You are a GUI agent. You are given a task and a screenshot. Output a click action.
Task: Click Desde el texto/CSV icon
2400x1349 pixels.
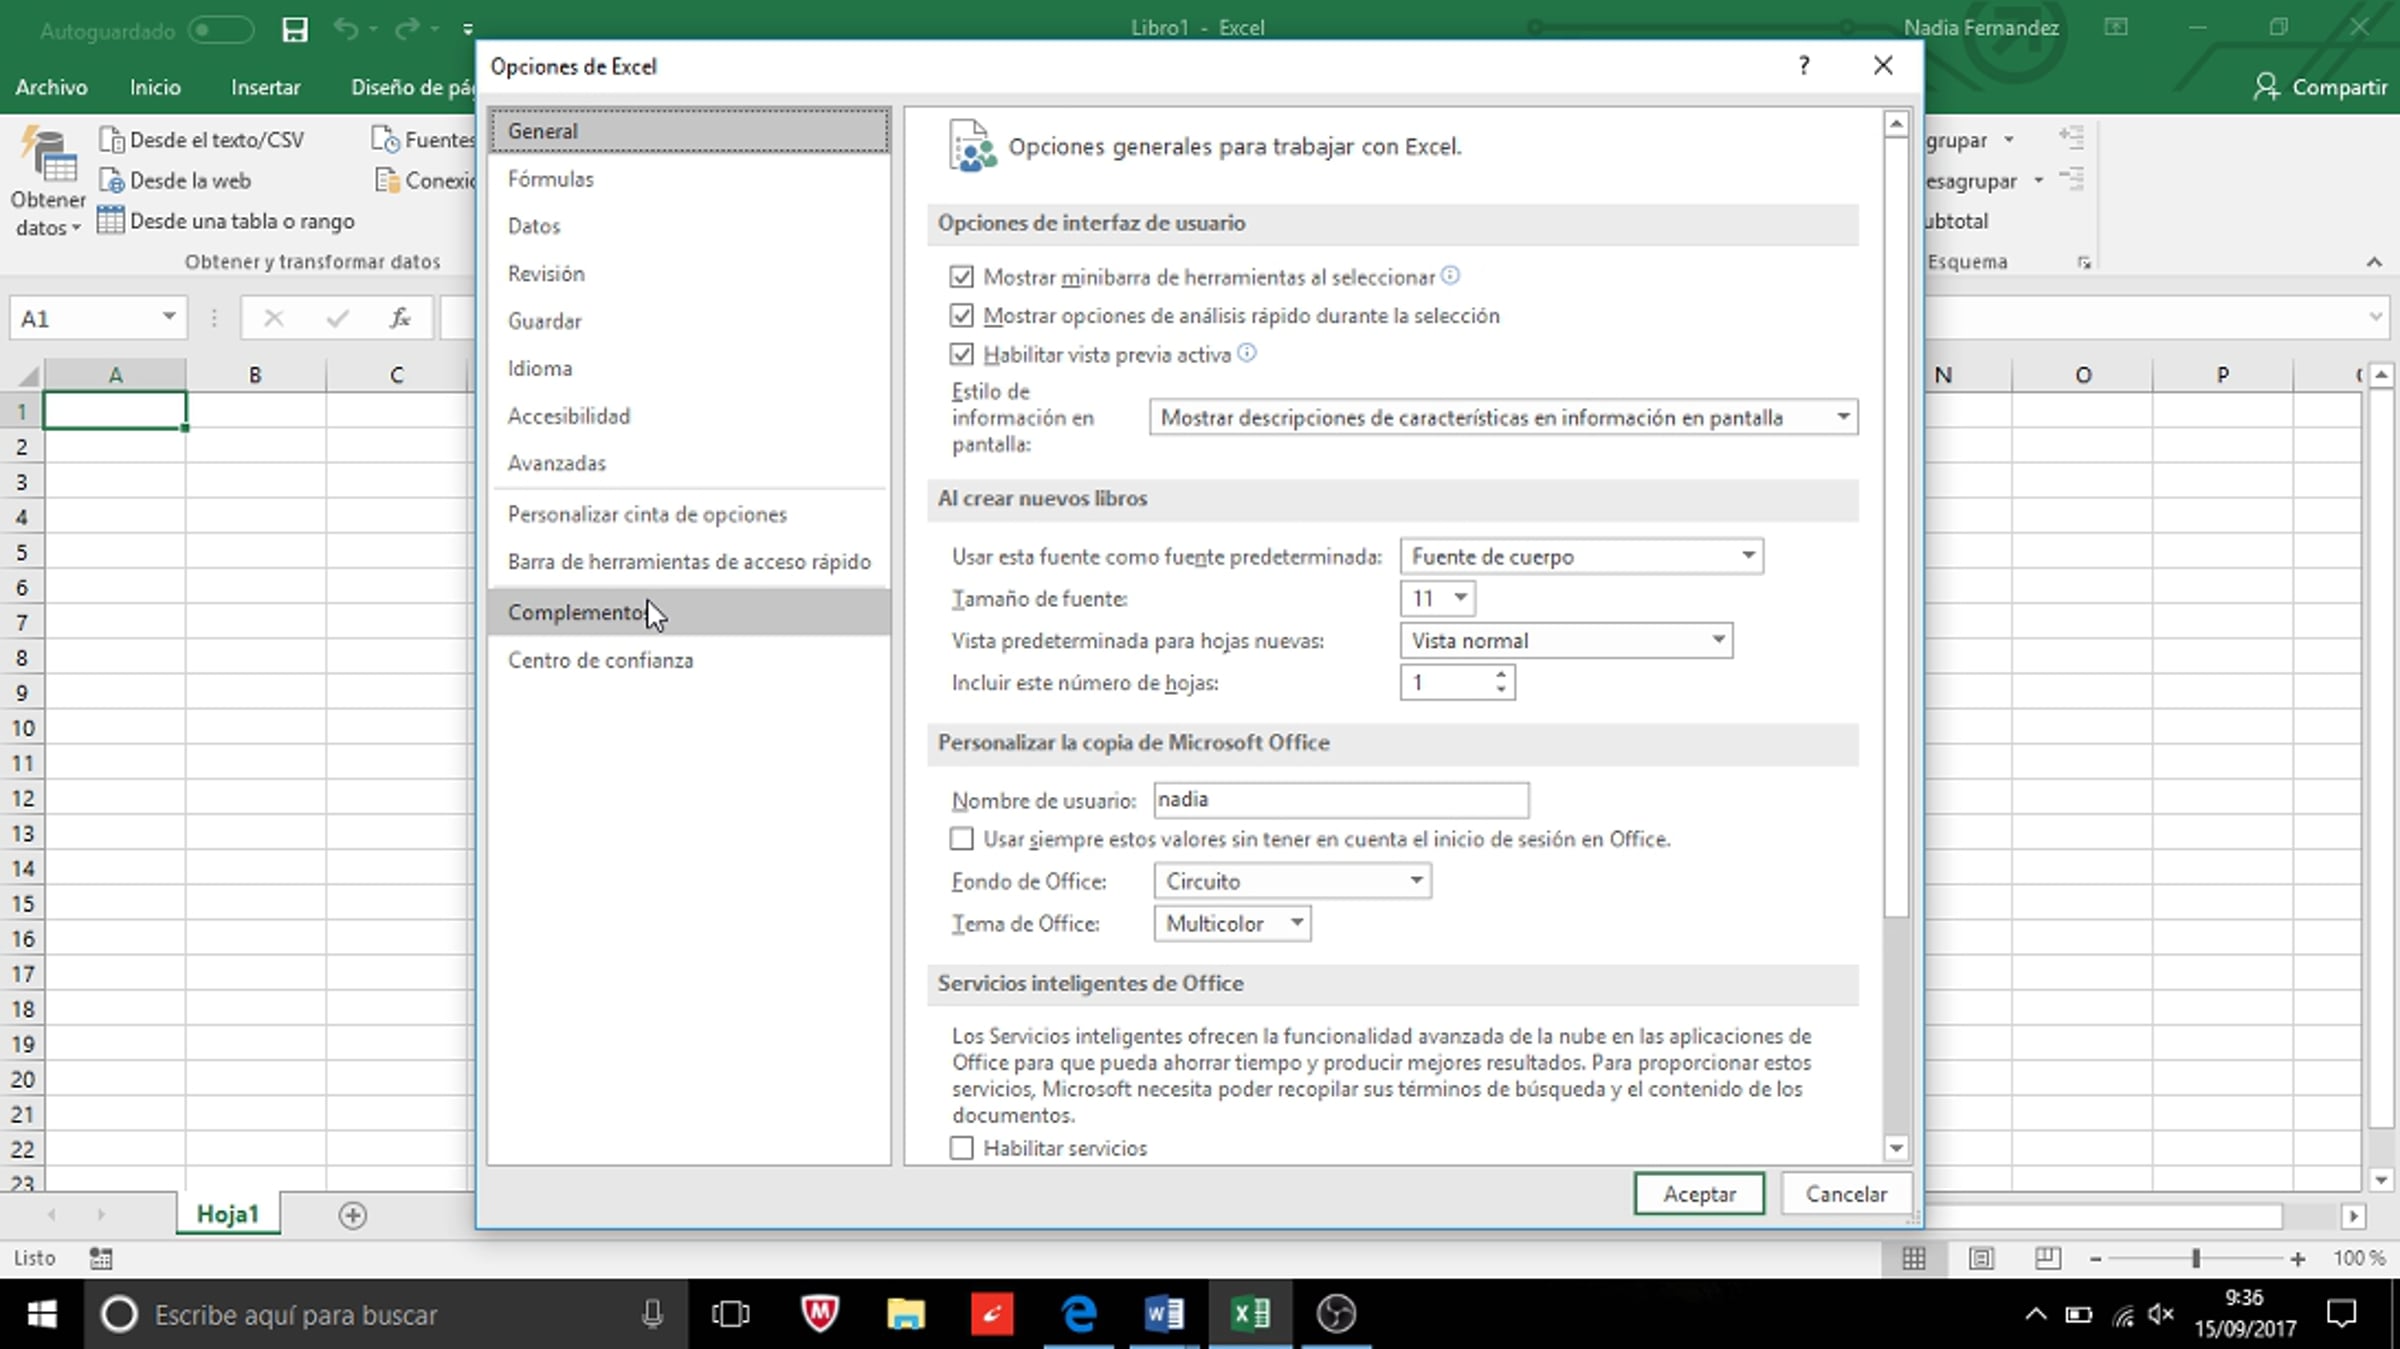(111, 140)
